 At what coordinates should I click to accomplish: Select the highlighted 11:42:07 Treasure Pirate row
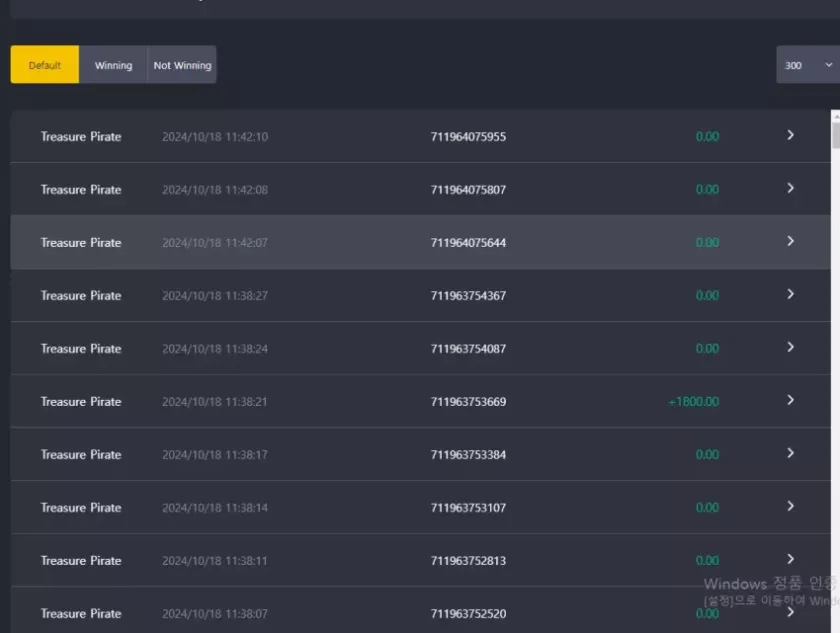click(81, 243)
